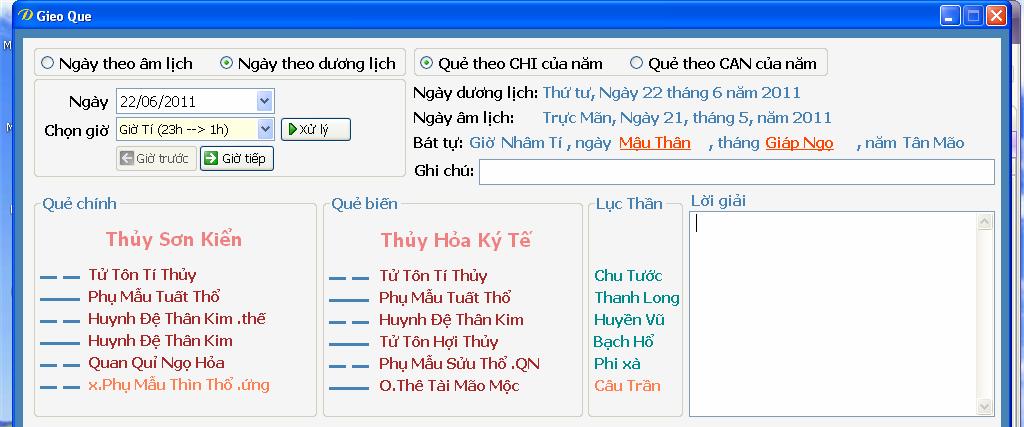This screenshot has height=427, width=1024.
Task: Click the Thủy Sơn Kiển hexagram title
Action: [x=174, y=240]
